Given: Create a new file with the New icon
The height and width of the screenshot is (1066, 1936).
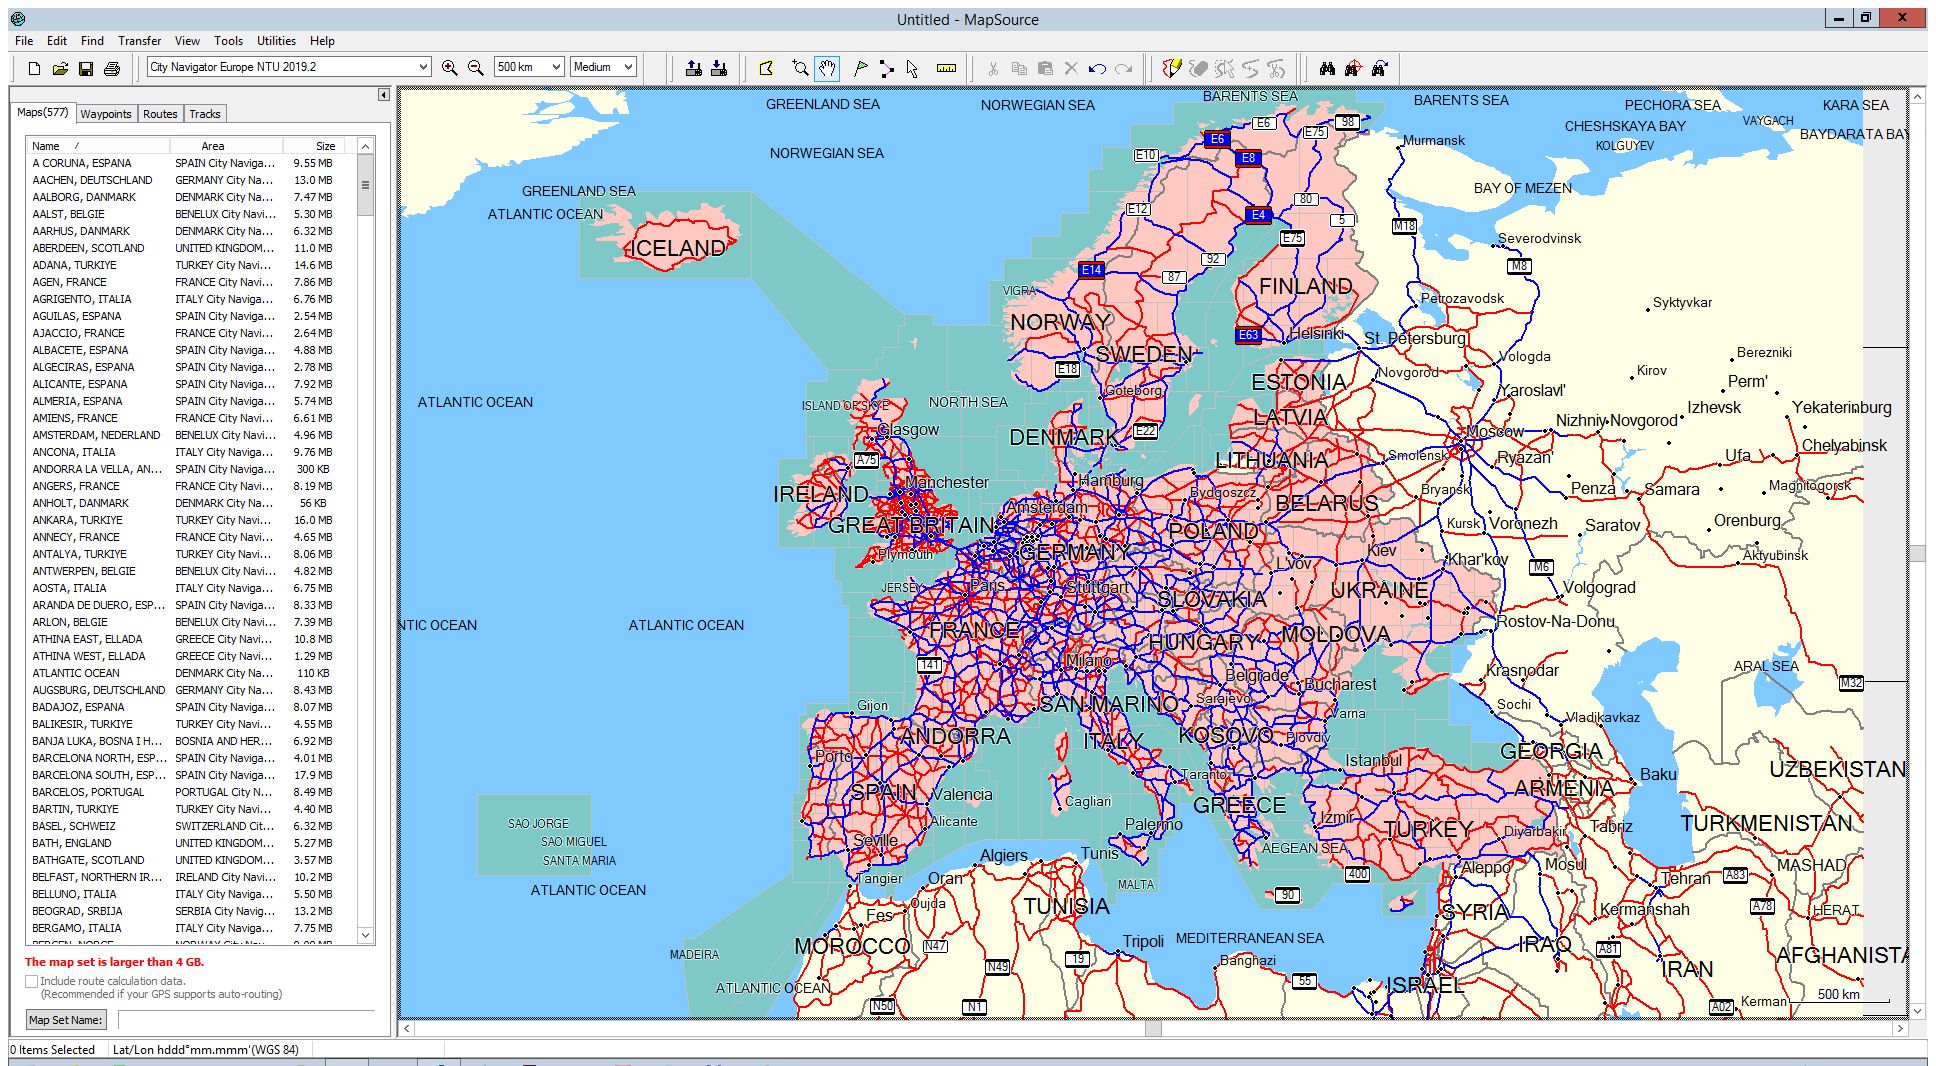Looking at the screenshot, I should 34,68.
